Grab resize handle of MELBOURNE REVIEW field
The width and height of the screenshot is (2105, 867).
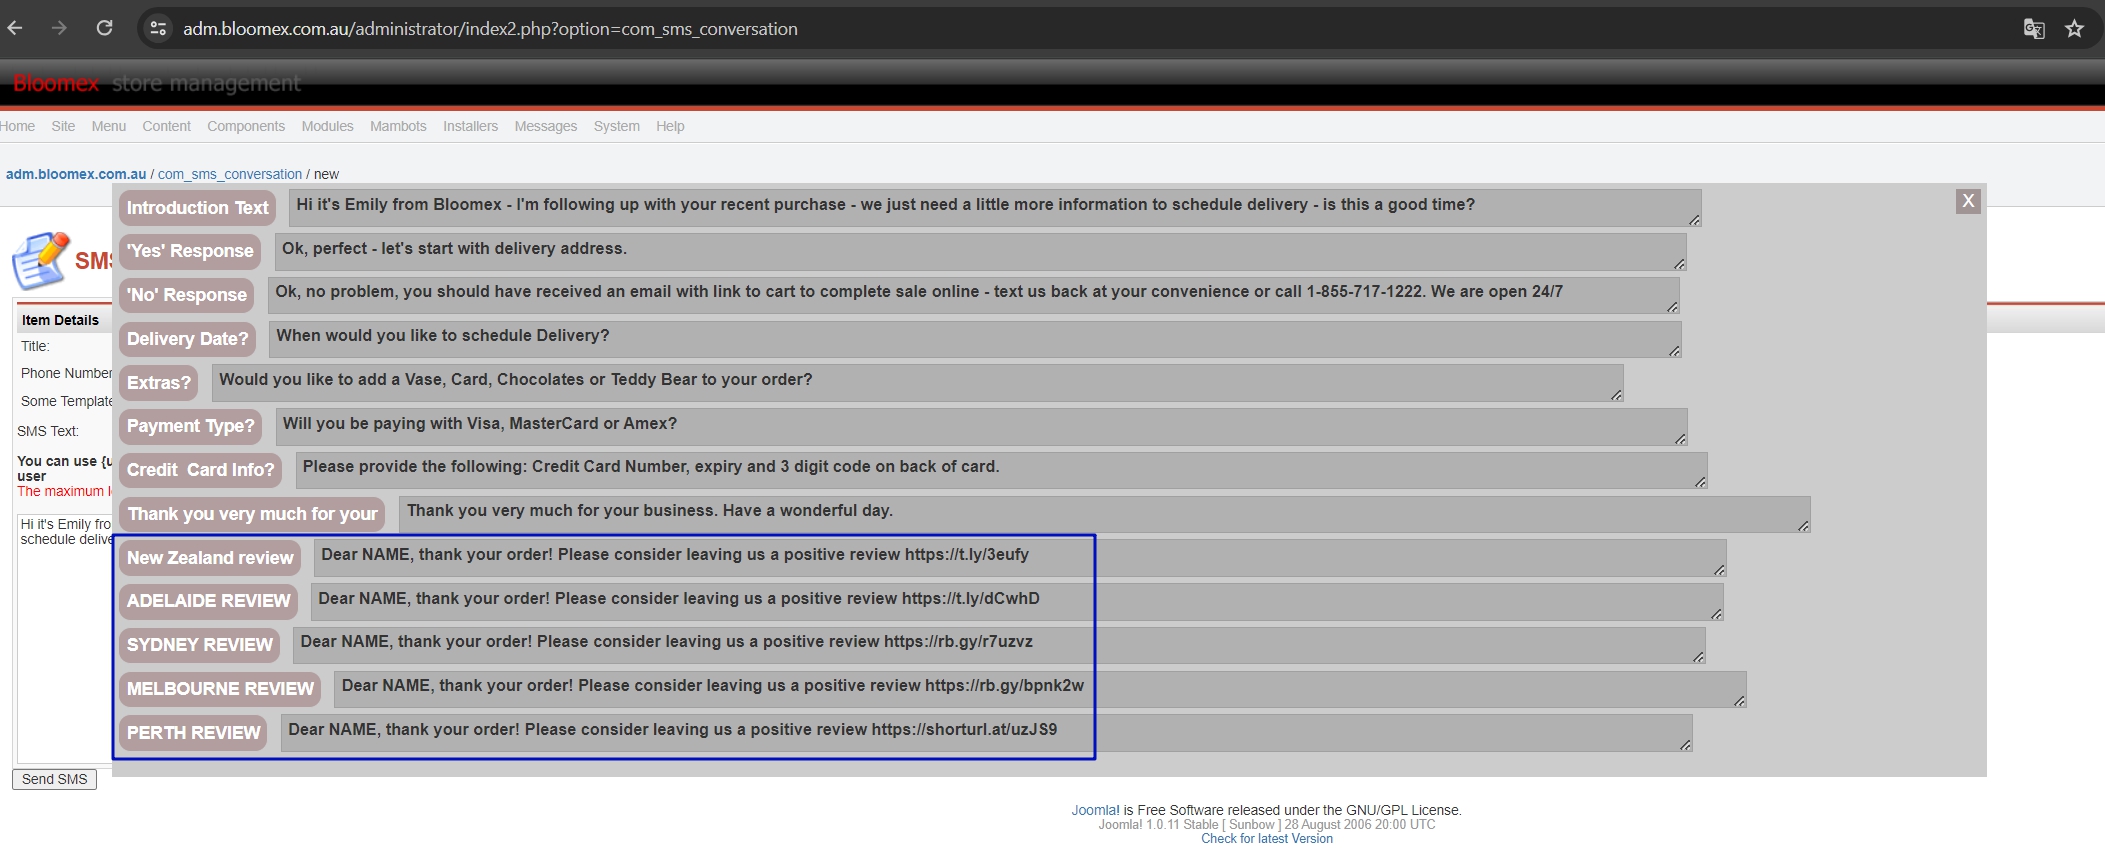(1740, 701)
